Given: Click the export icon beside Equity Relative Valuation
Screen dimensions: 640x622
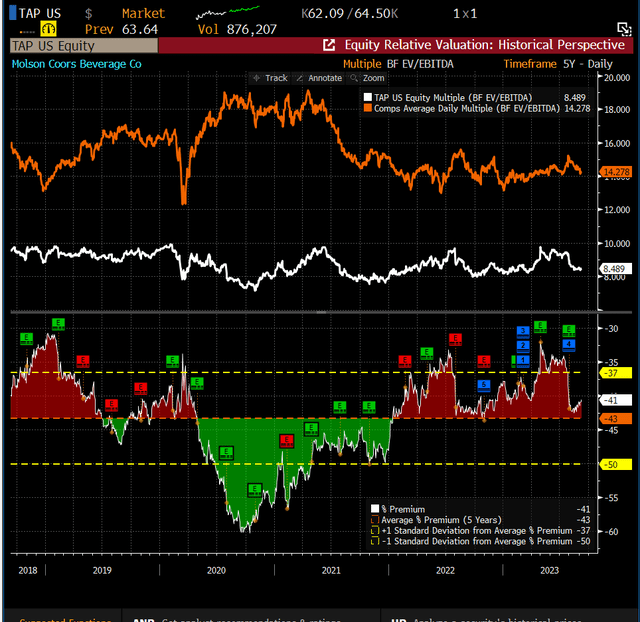Looking at the screenshot, I should [x=329, y=45].
